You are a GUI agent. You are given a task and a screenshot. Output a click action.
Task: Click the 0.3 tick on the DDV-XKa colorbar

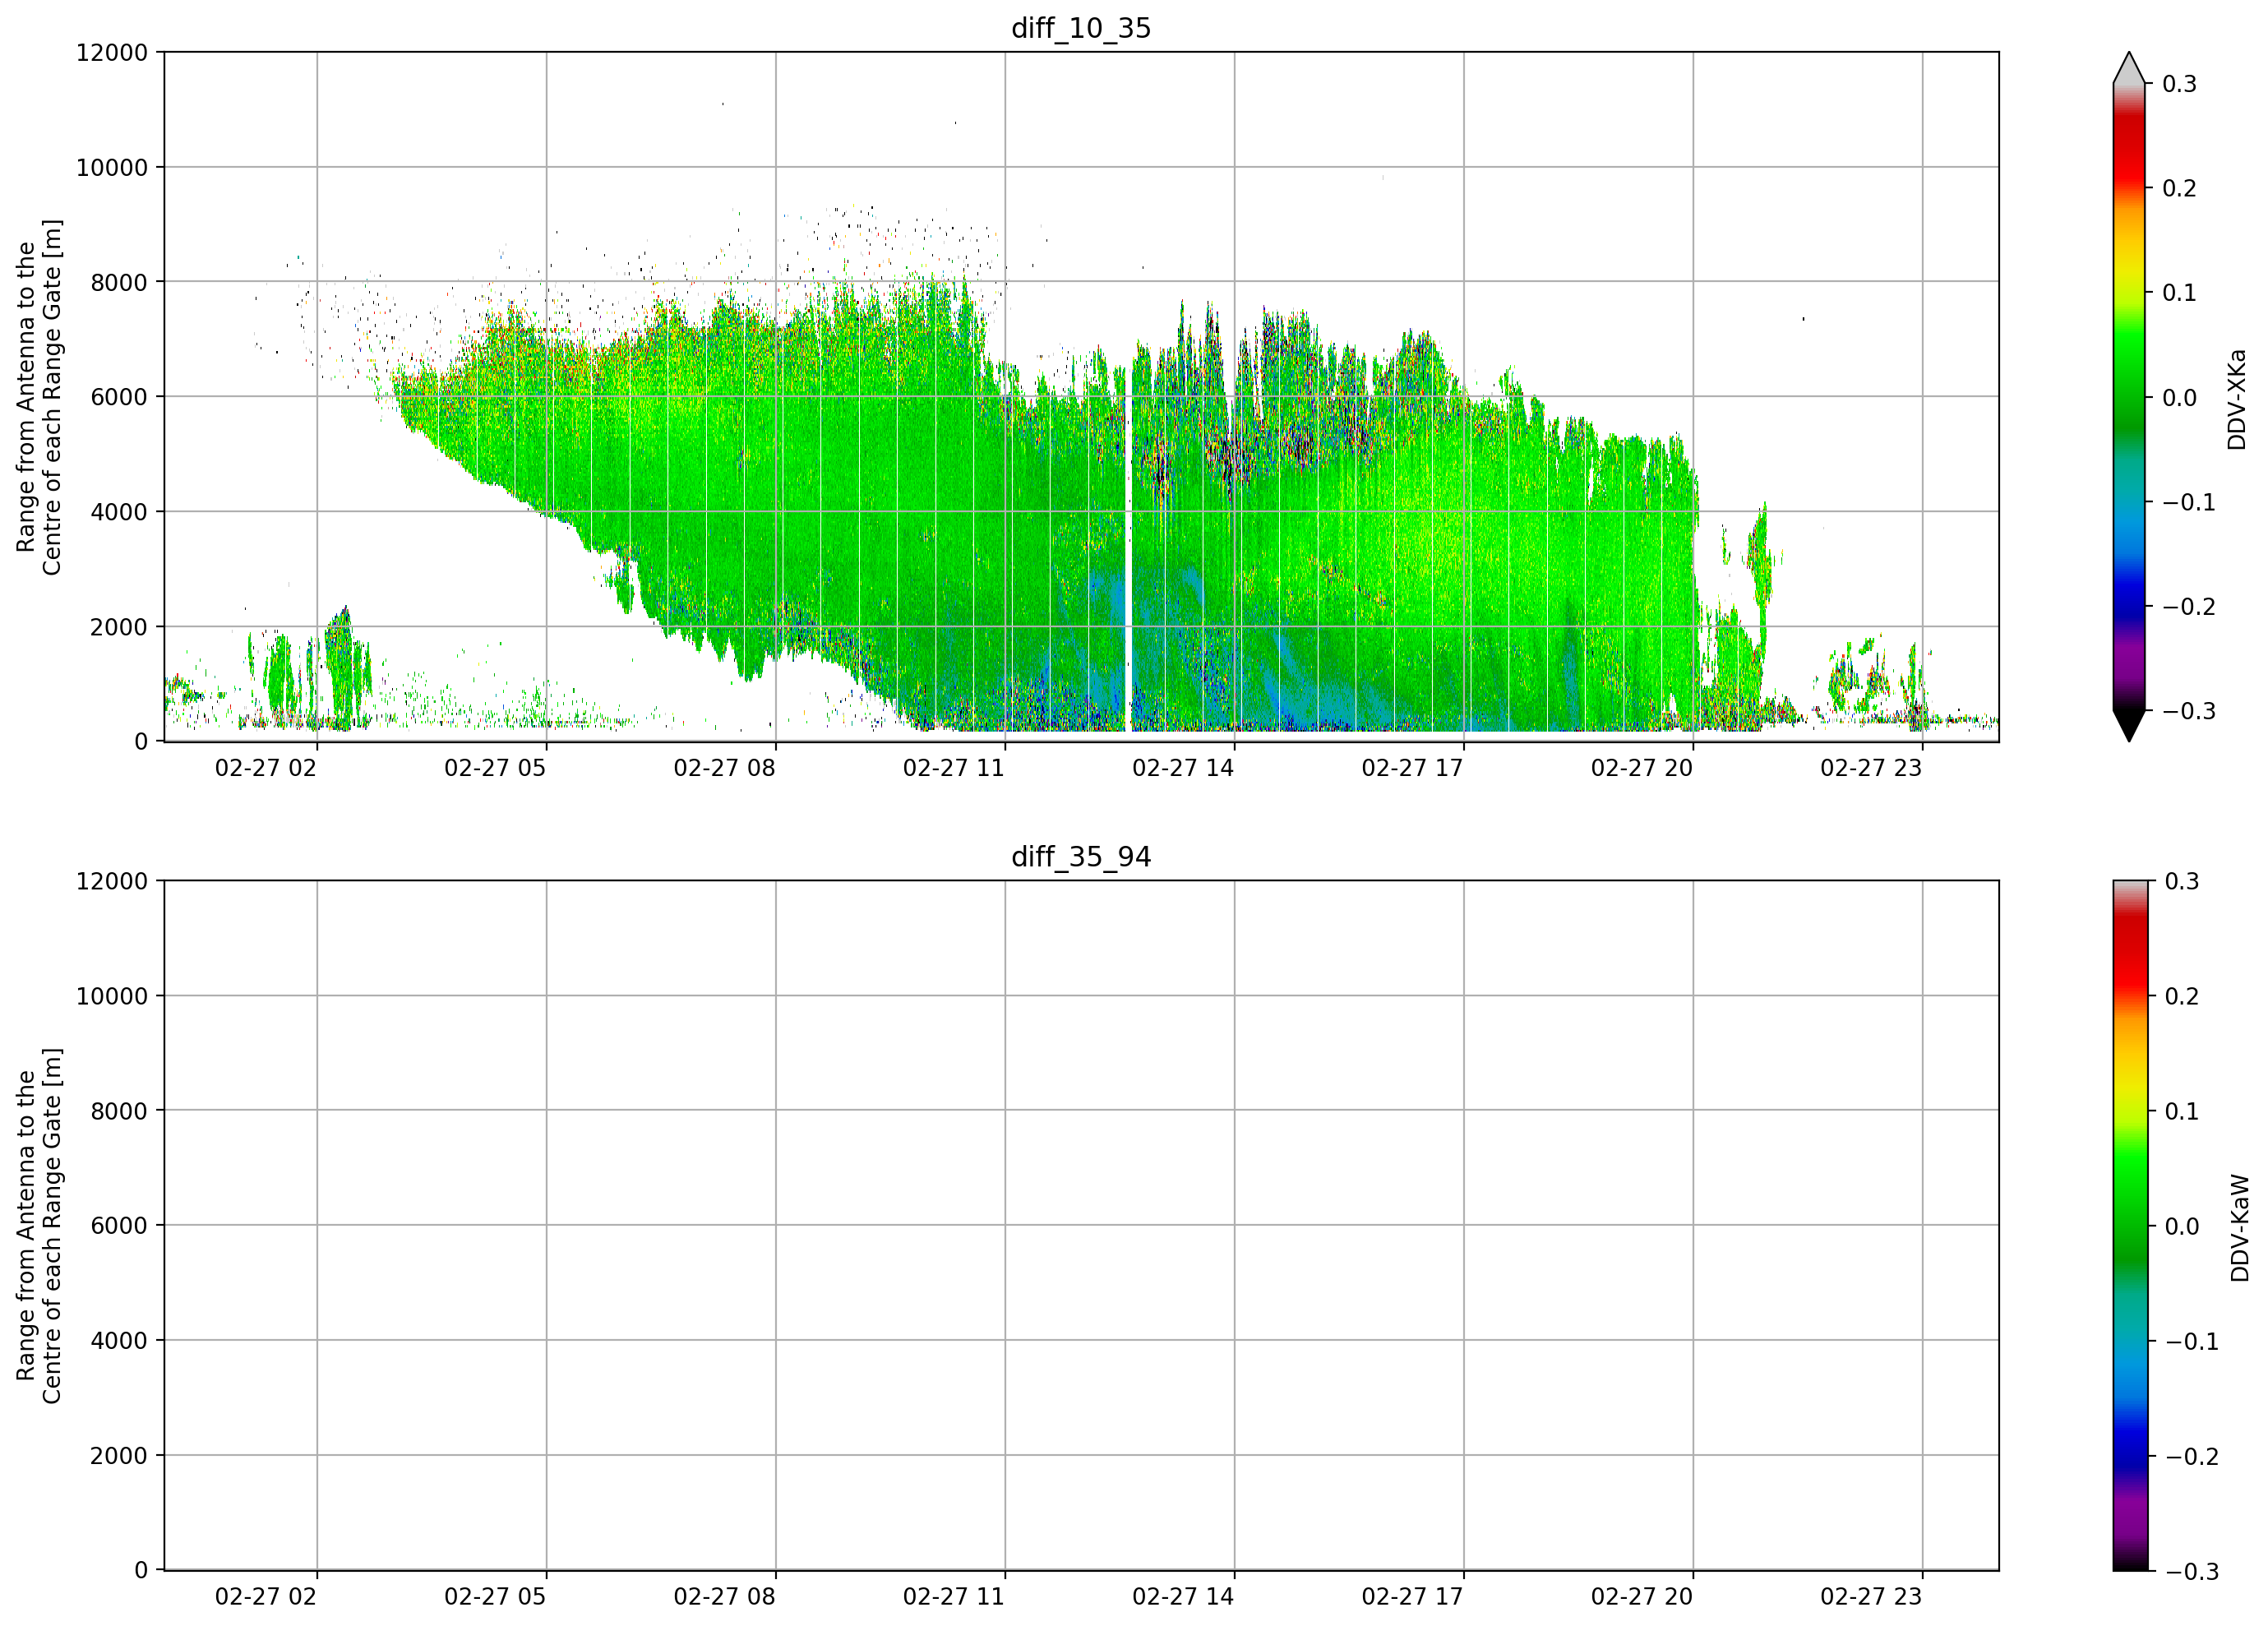point(2180,84)
